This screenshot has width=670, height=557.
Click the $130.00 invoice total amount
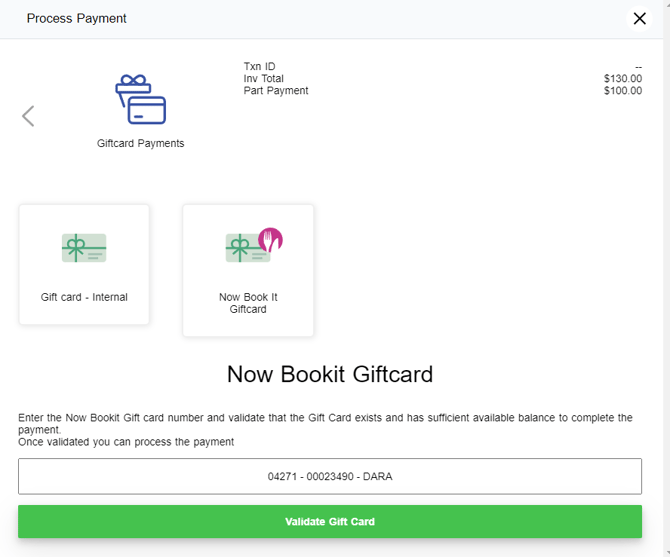623,79
